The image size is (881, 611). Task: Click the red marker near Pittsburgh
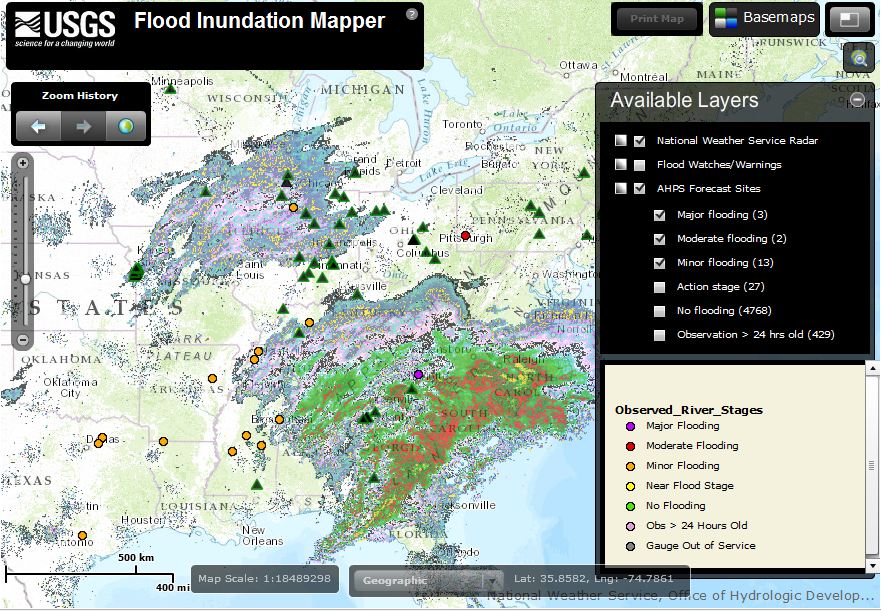465,235
